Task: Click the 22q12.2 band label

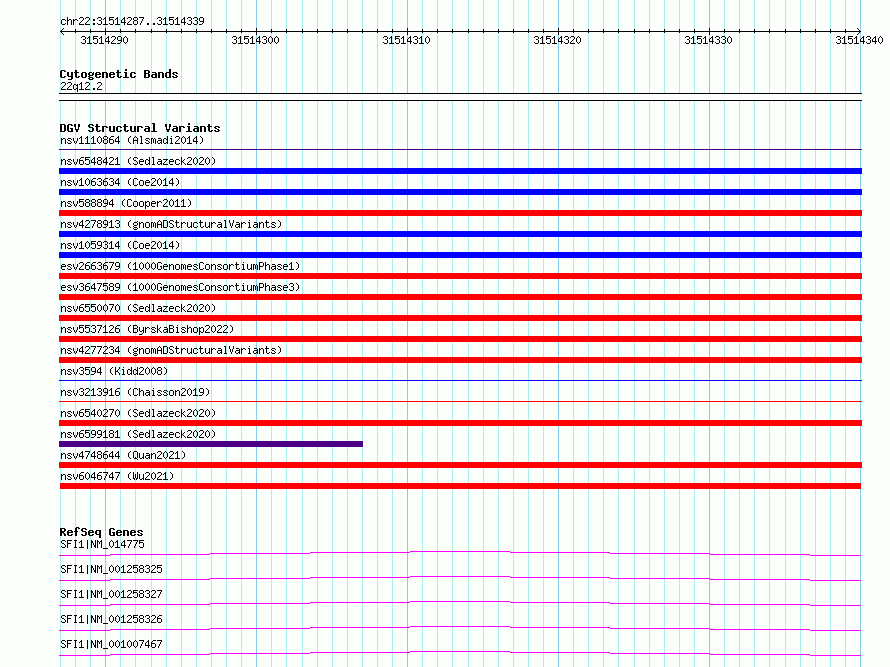Action: [81, 86]
